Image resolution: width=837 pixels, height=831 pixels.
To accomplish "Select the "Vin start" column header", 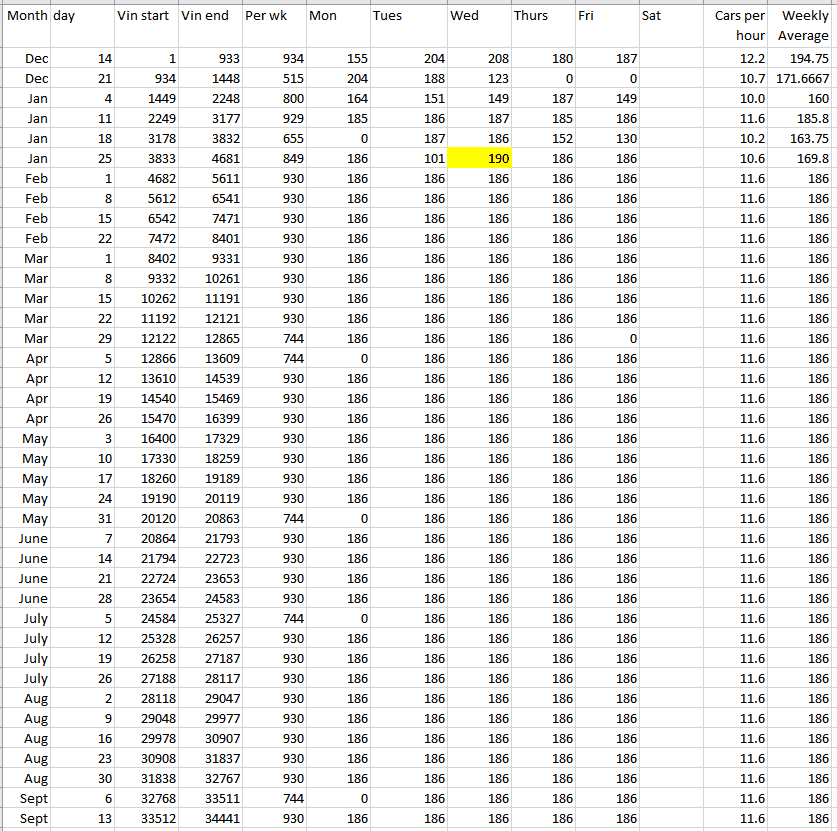I will pos(145,17).
